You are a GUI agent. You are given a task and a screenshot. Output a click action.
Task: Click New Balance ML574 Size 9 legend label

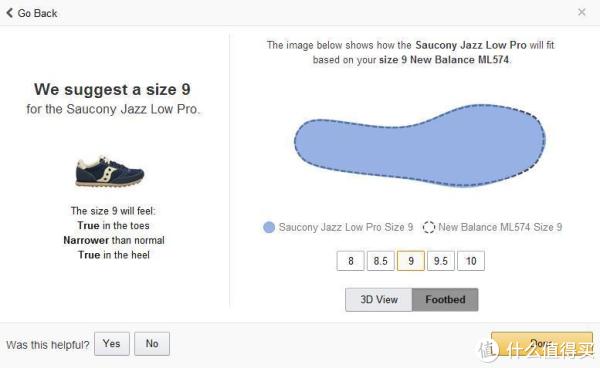(x=500, y=227)
